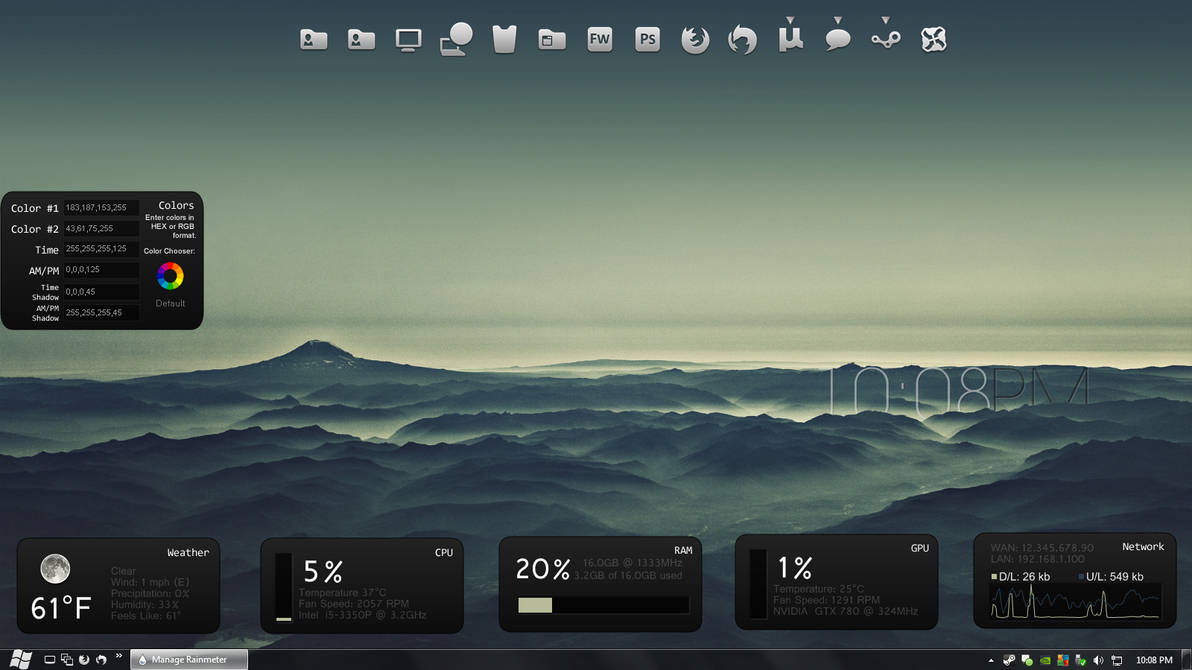This screenshot has width=1192, height=670.
Task: Click the Color #2 value field
Action: (100, 228)
